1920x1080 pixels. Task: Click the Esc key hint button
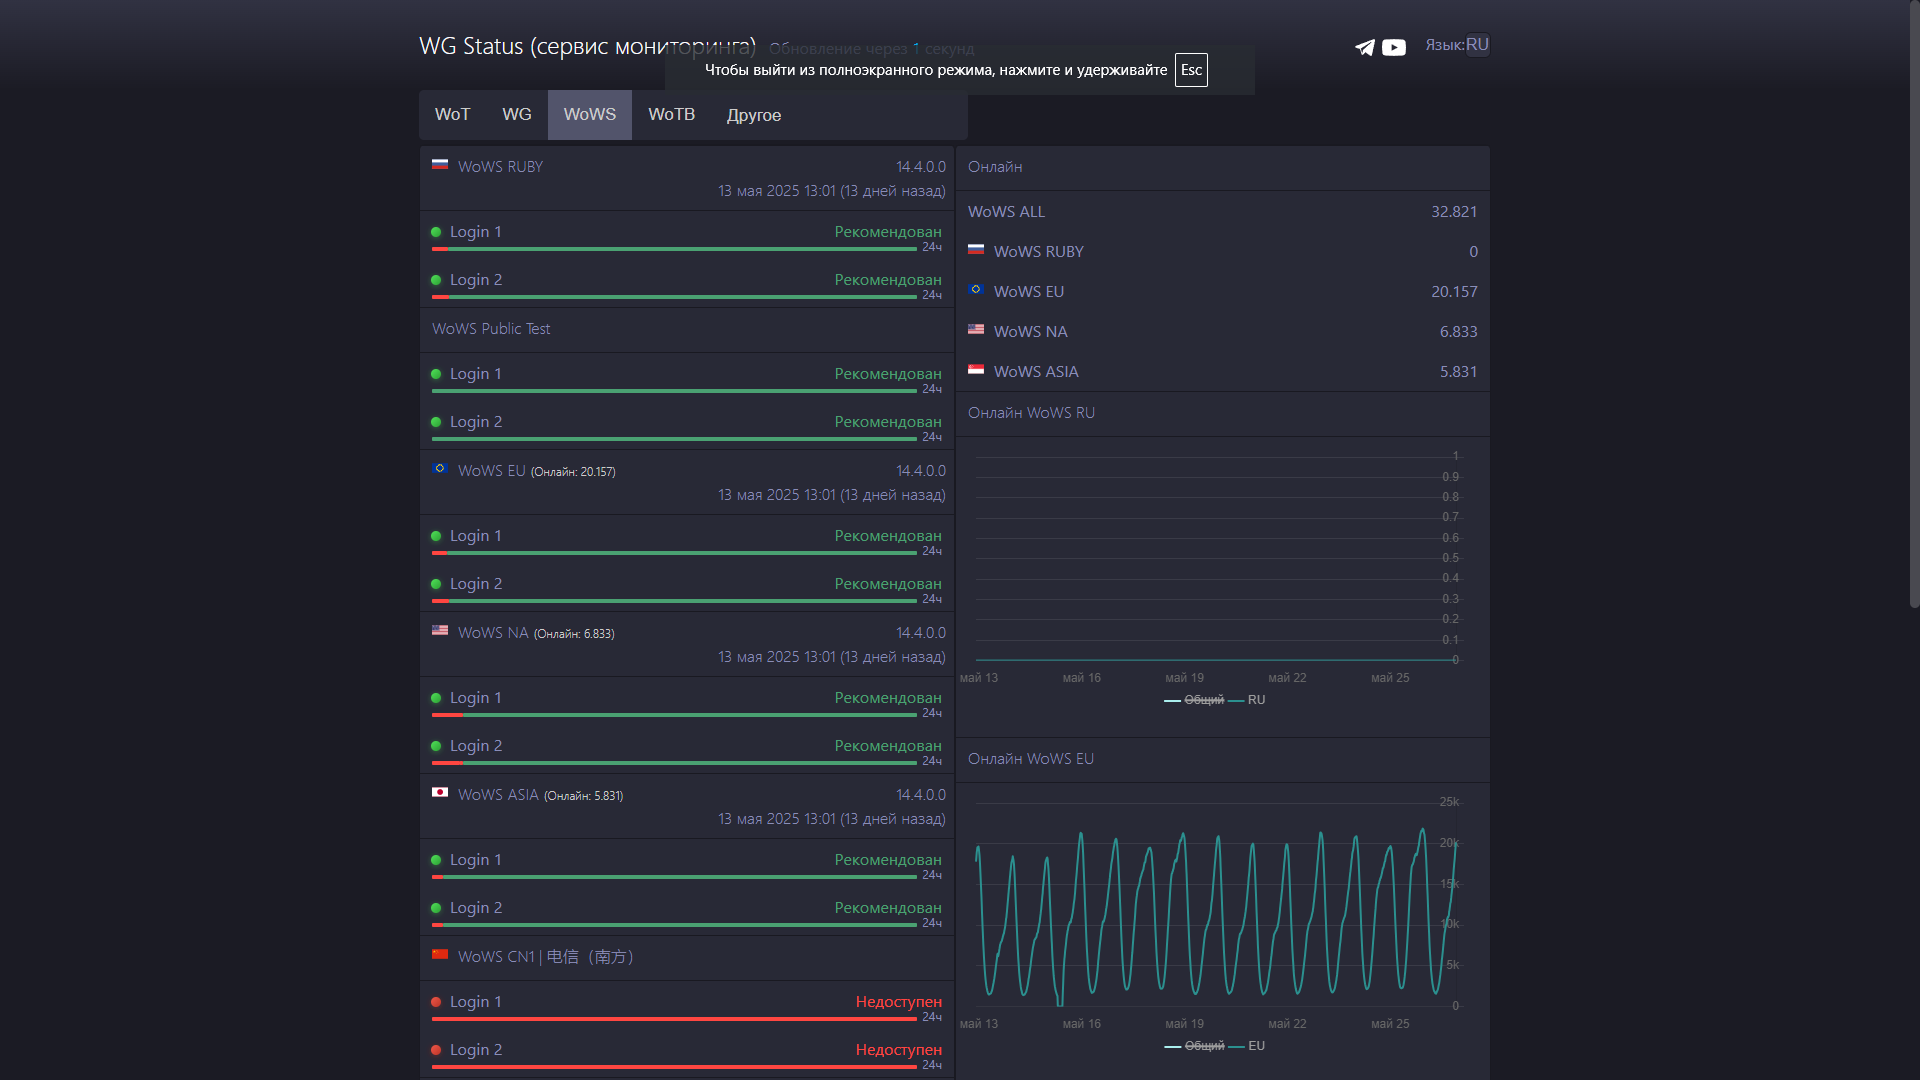tap(1191, 70)
